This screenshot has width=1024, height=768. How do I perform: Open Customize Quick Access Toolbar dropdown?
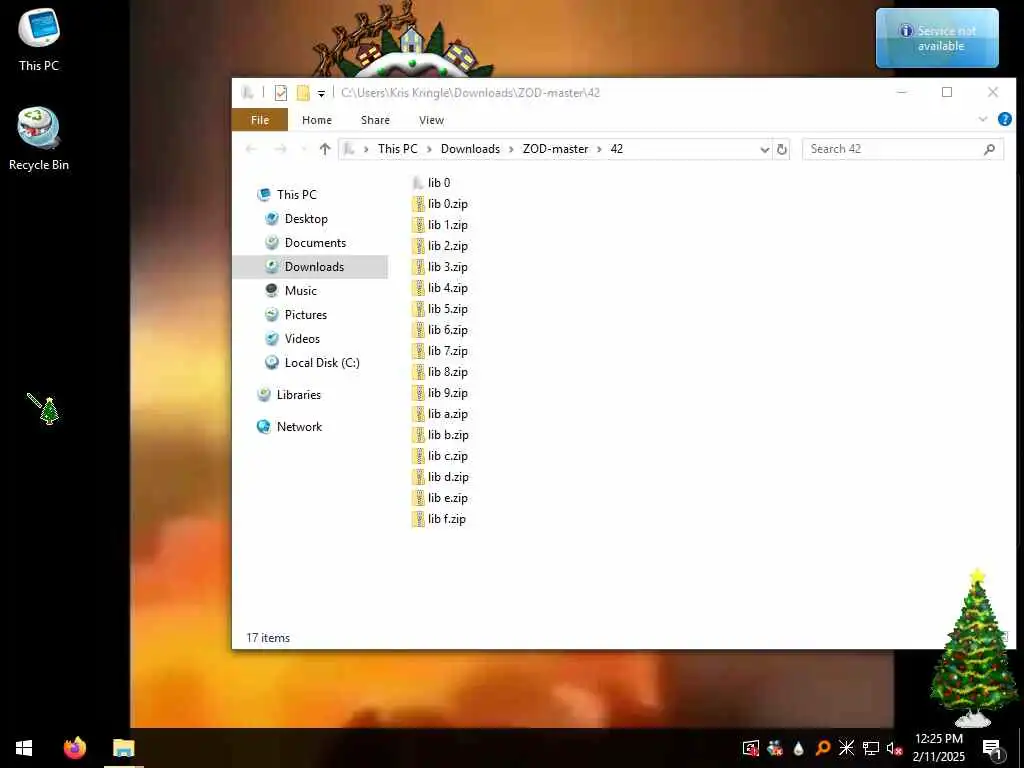click(321, 94)
